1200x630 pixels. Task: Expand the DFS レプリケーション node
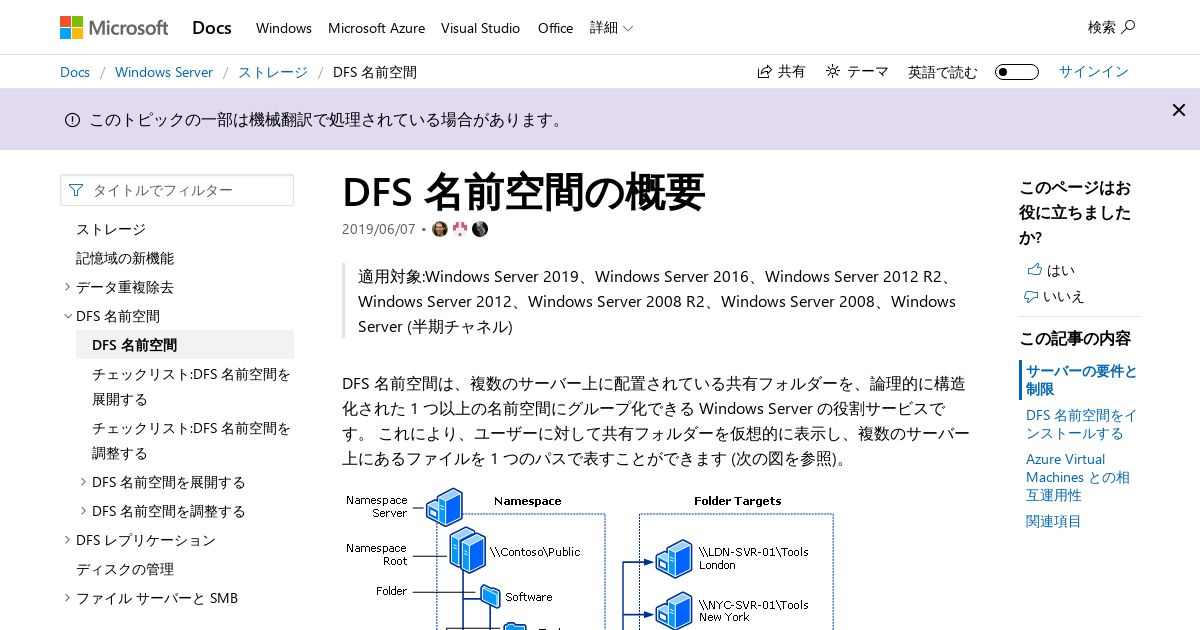(x=67, y=540)
